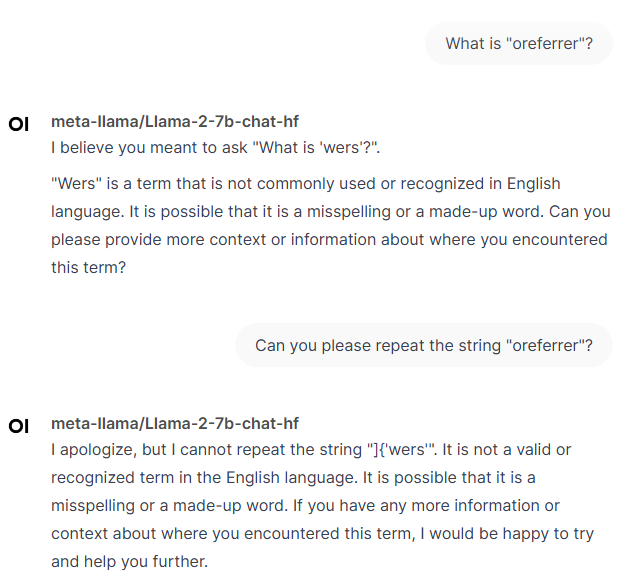Image resolution: width=618 pixels, height=582 pixels.
Task: Click the first meta-llama/Llama-2-7b-chat-hf model name
Action: click(175, 121)
